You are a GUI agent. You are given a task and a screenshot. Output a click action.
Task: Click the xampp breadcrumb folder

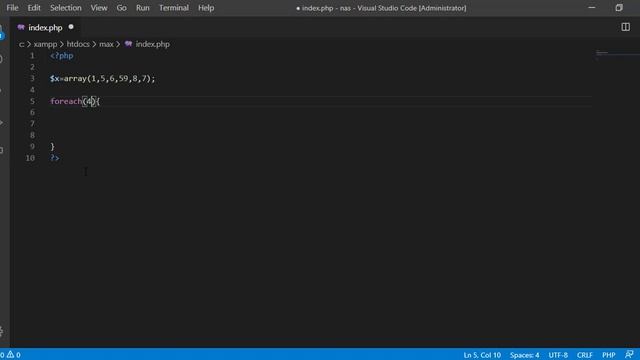tap(45, 44)
